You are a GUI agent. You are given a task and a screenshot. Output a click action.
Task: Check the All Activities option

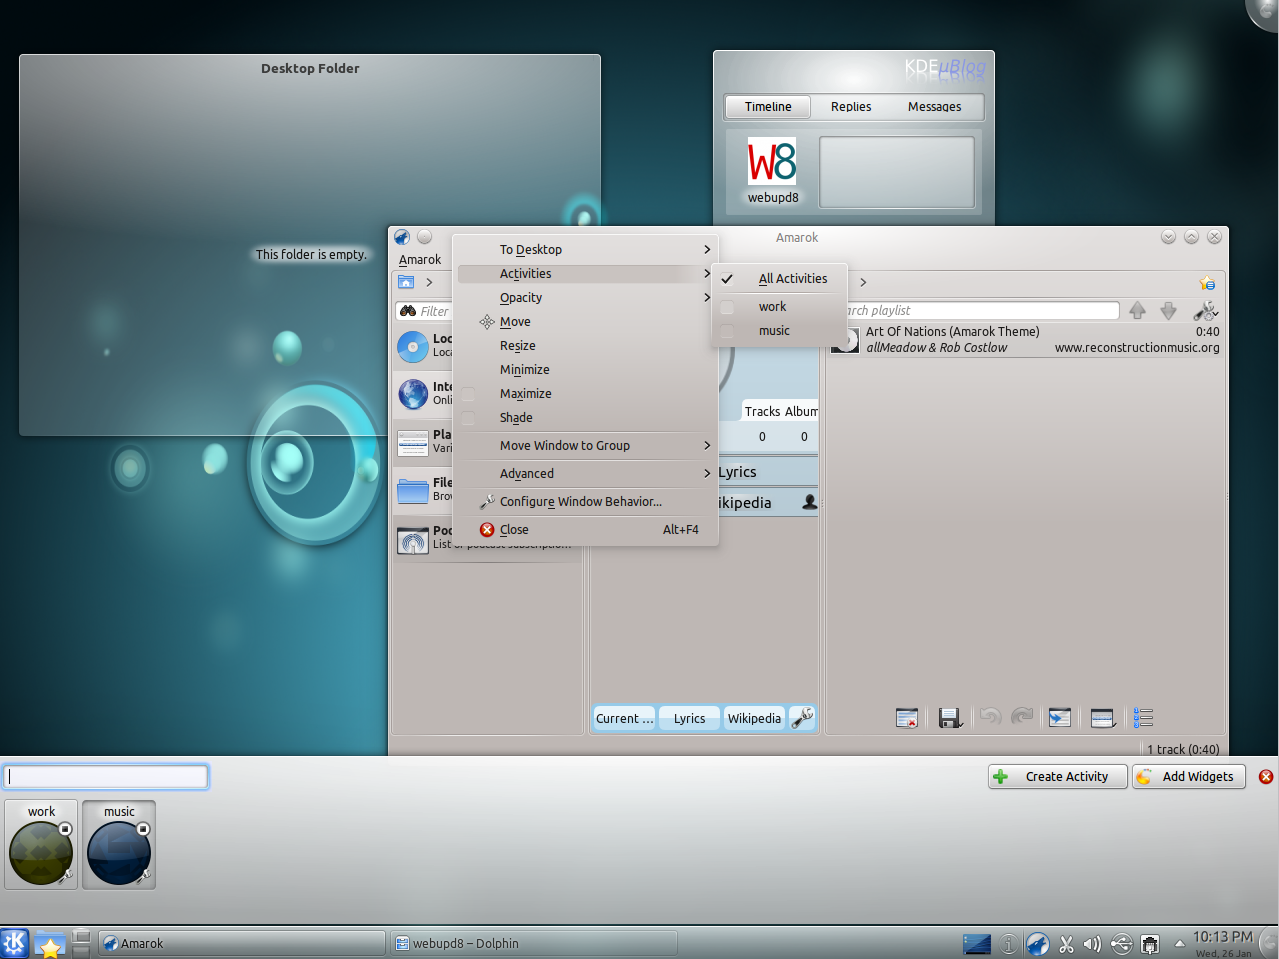tap(780, 279)
